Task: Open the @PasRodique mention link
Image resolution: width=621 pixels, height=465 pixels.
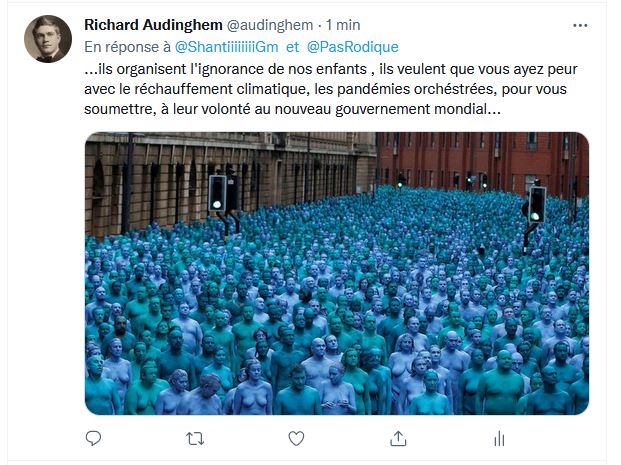Action: click(x=352, y=47)
